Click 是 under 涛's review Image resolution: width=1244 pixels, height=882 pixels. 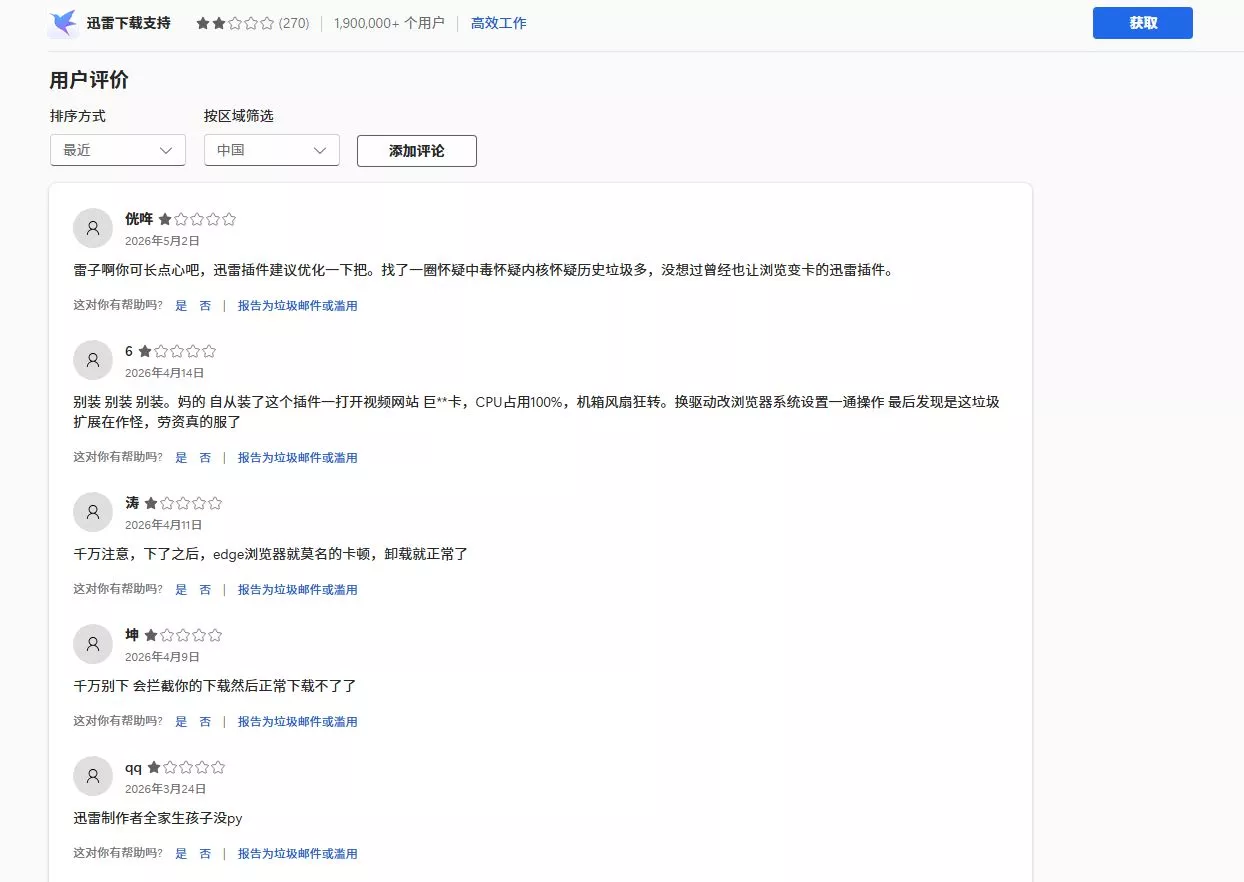(181, 590)
